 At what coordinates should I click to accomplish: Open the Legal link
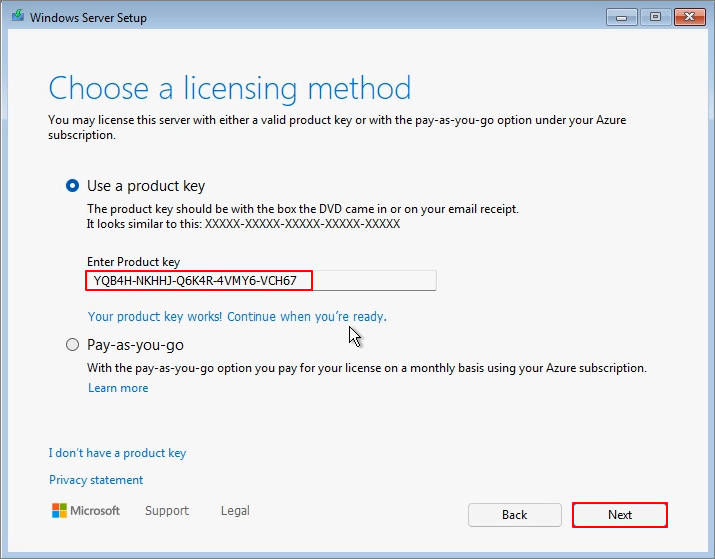tap(235, 511)
